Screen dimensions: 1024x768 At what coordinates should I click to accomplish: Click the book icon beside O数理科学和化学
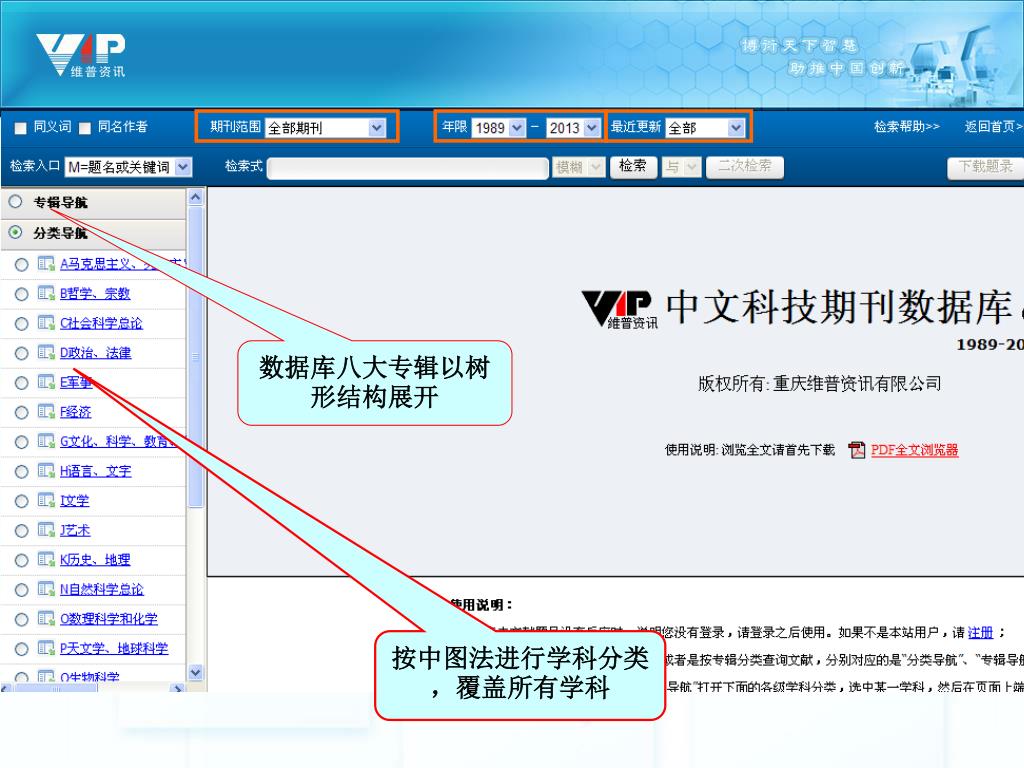46,618
